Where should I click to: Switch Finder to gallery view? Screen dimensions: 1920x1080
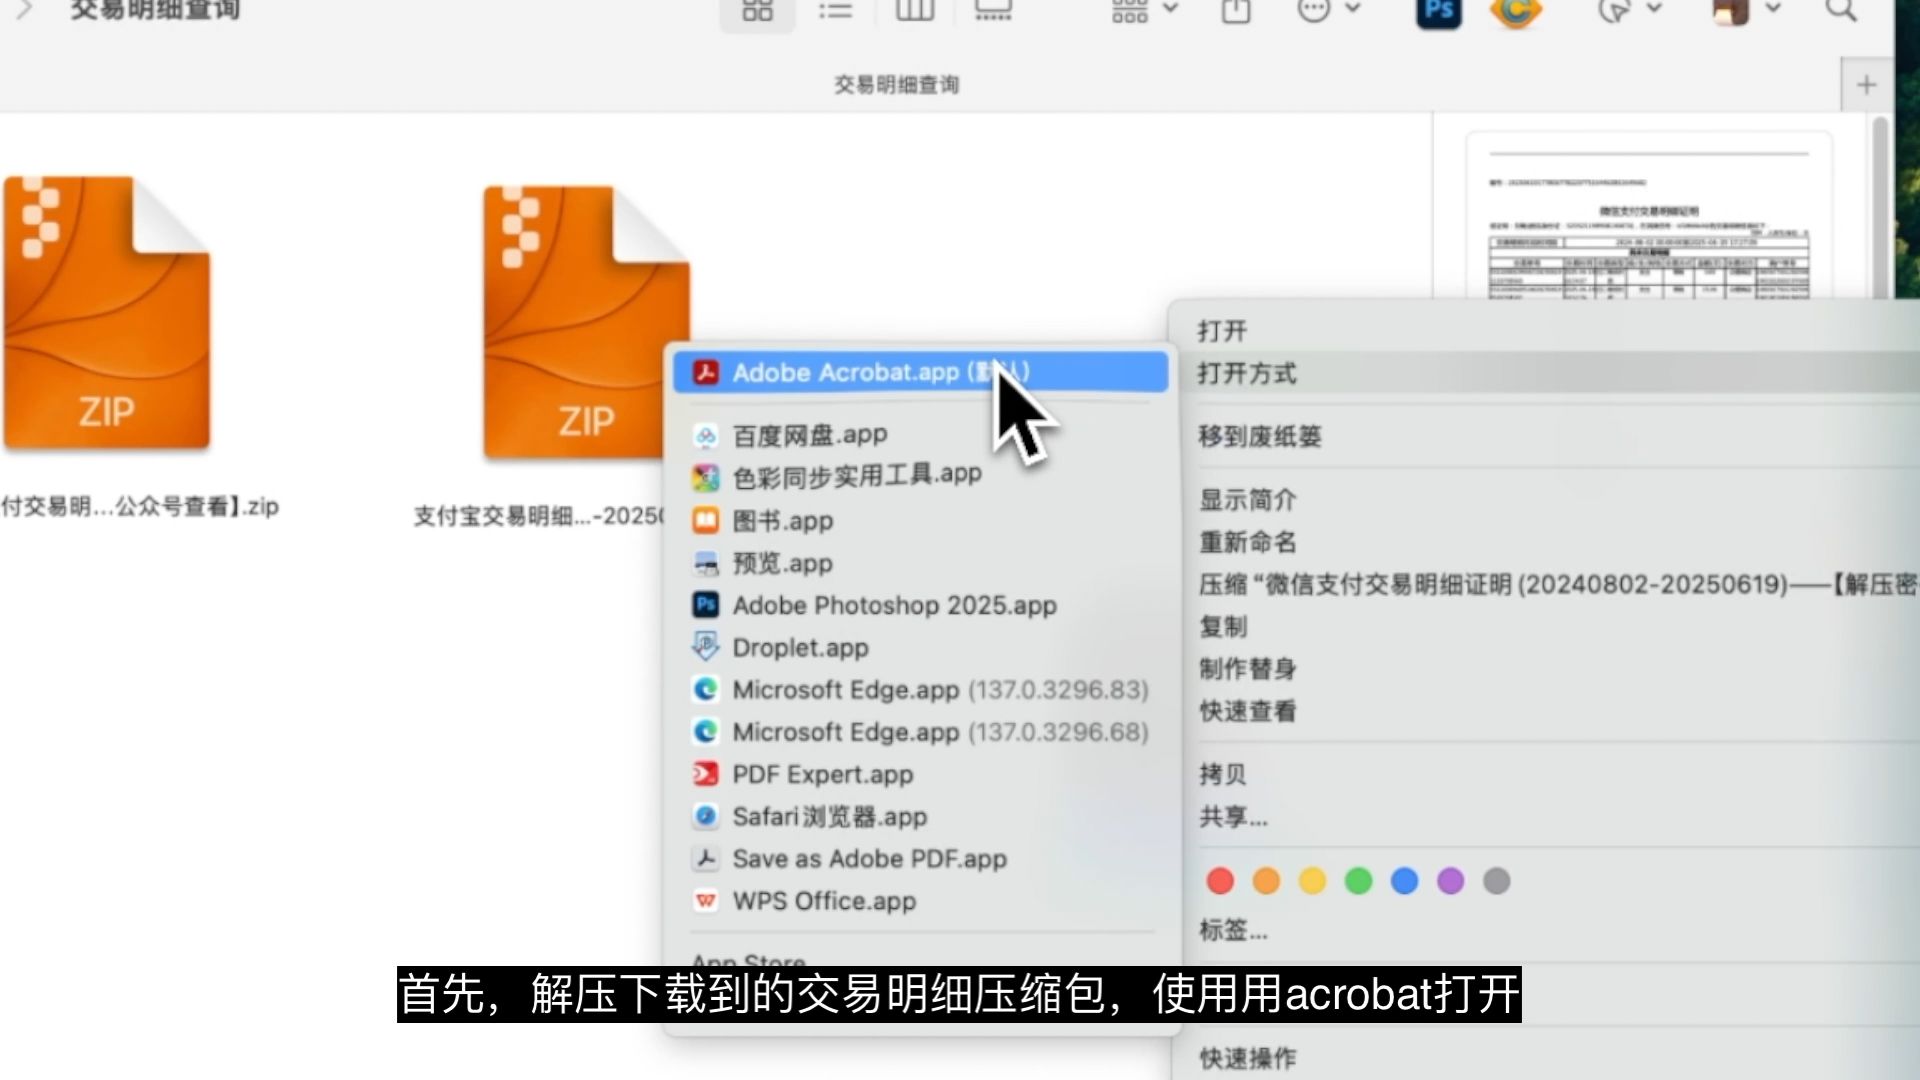(x=992, y=11)
